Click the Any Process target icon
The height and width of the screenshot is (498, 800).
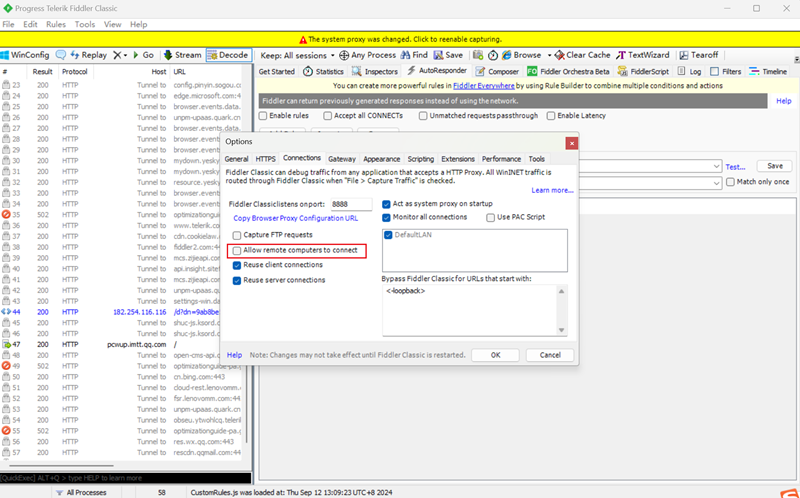345,55
